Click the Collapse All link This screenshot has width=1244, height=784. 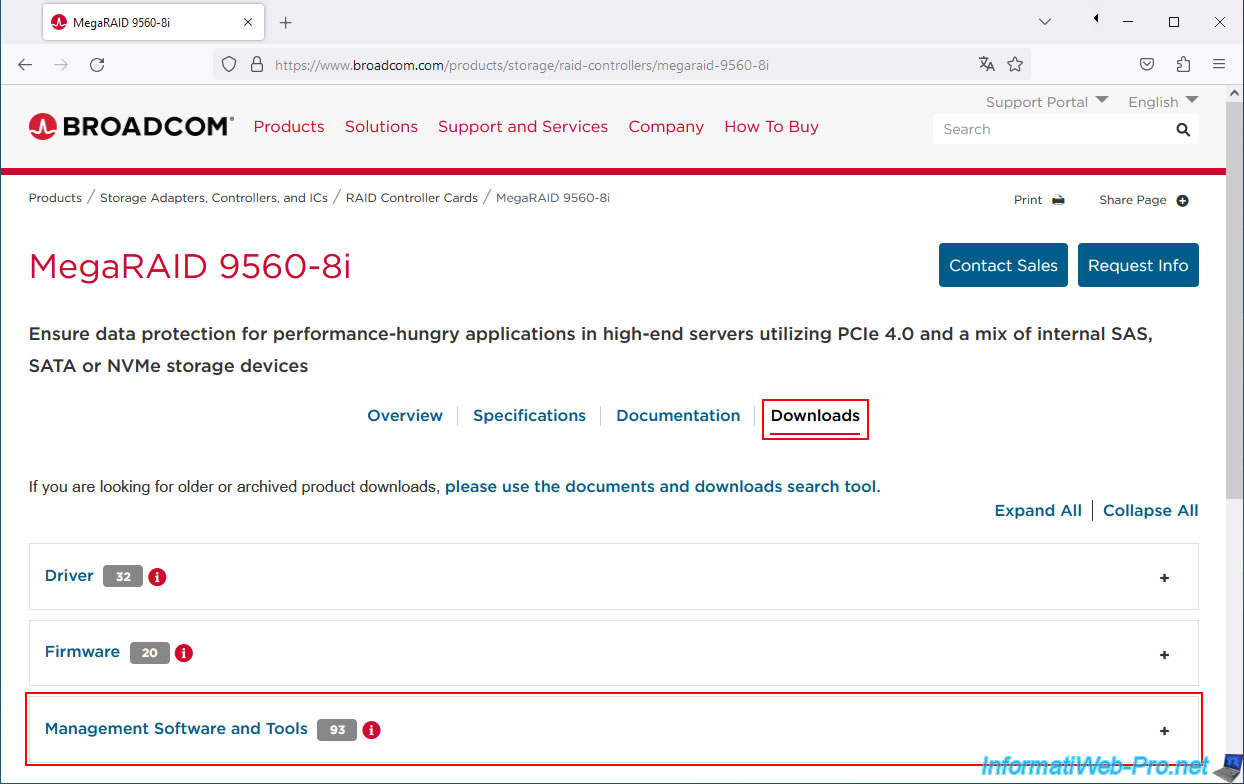1151,511
